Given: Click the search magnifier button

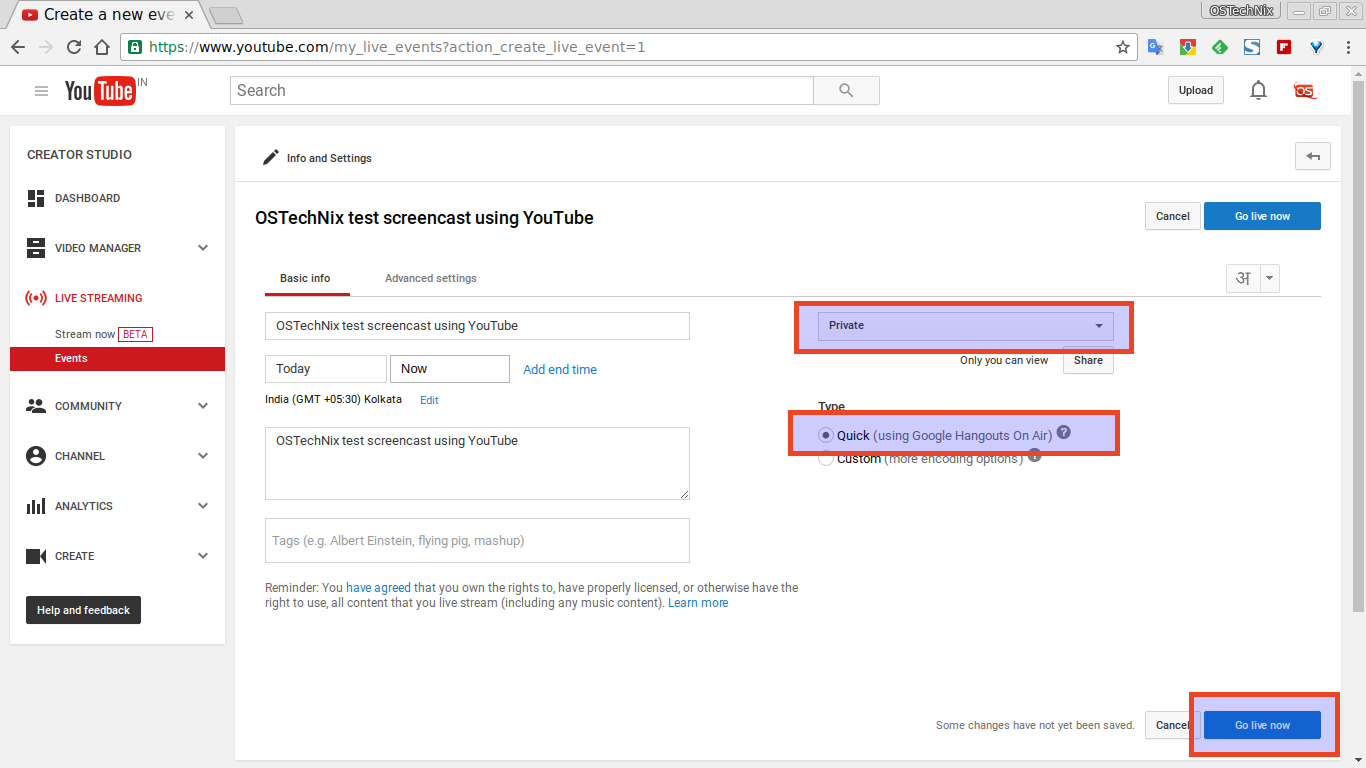Looking at the screenshot, I should pos(846,90).
